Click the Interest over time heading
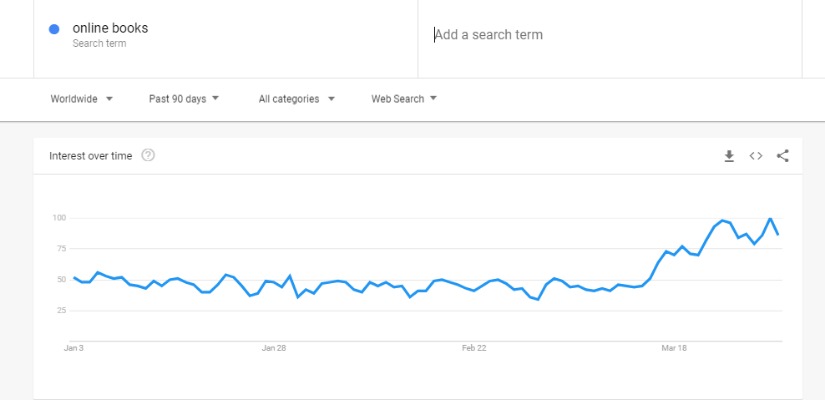 click(90, 156)
